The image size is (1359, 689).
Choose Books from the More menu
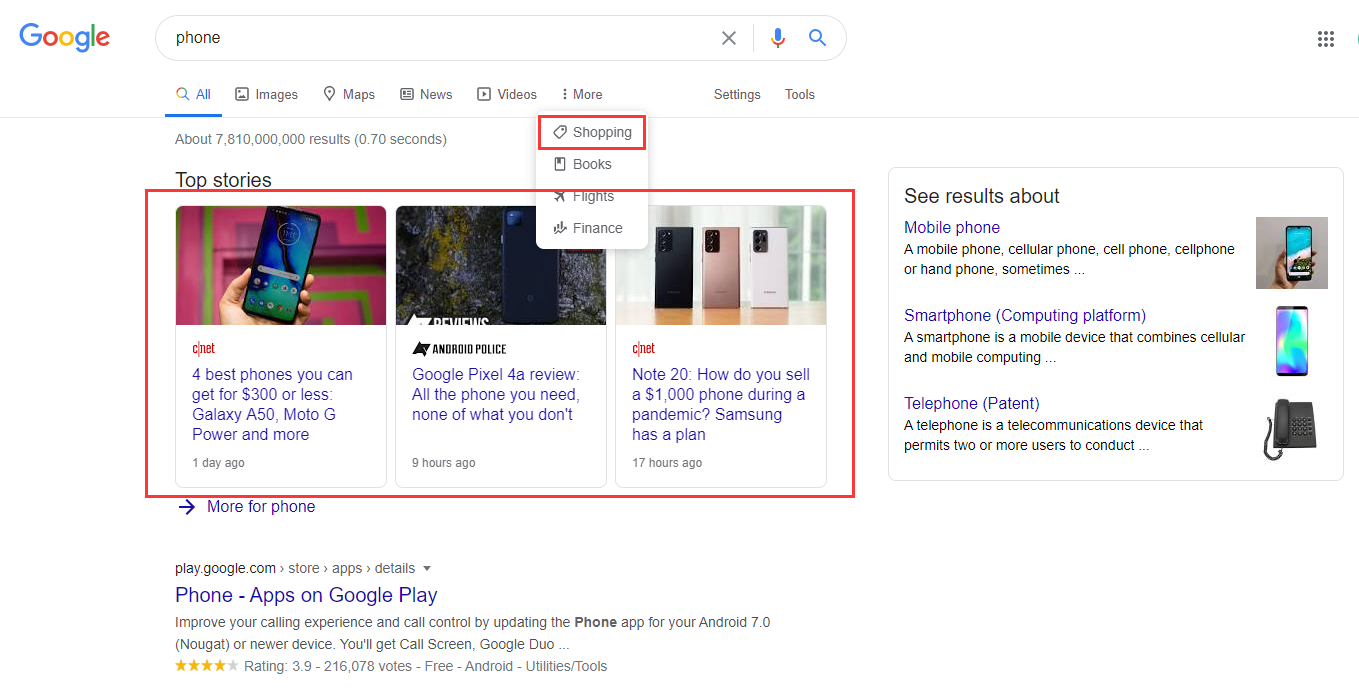(592, 164)
